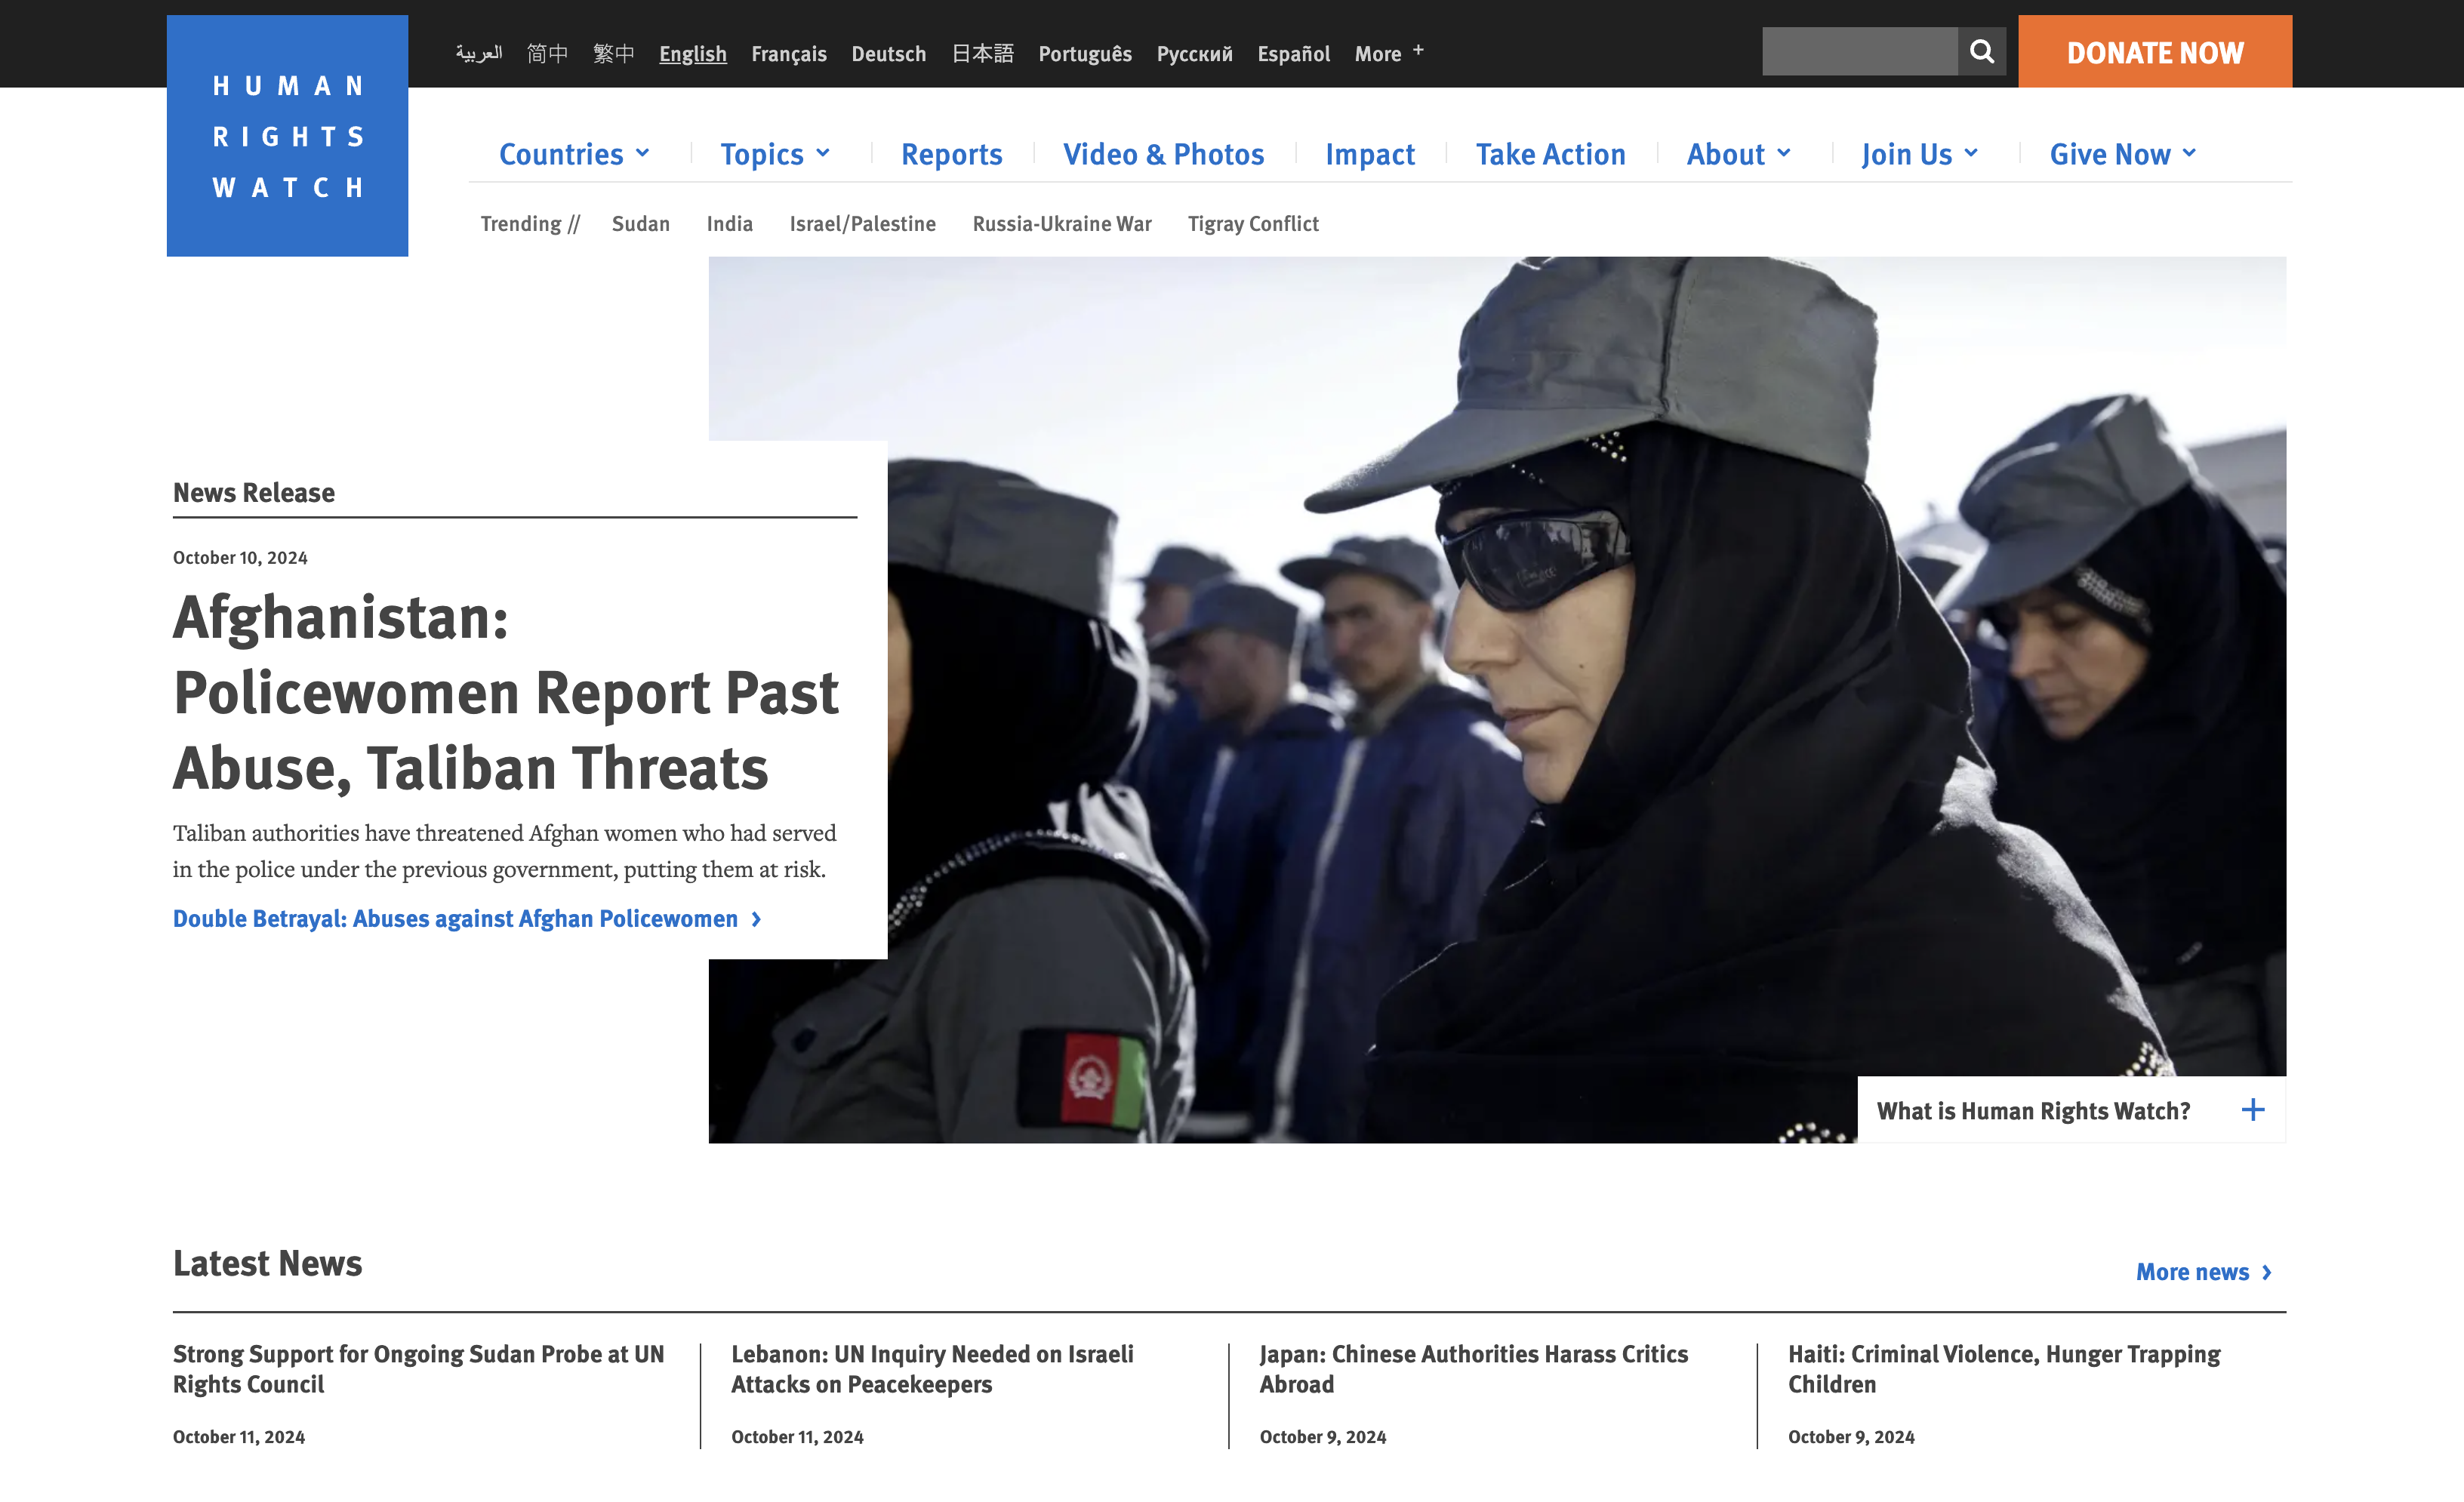This screenshot has height=1502, width=2464.
Task: Click the arrow next to More news
Action: point(2267,1272)
